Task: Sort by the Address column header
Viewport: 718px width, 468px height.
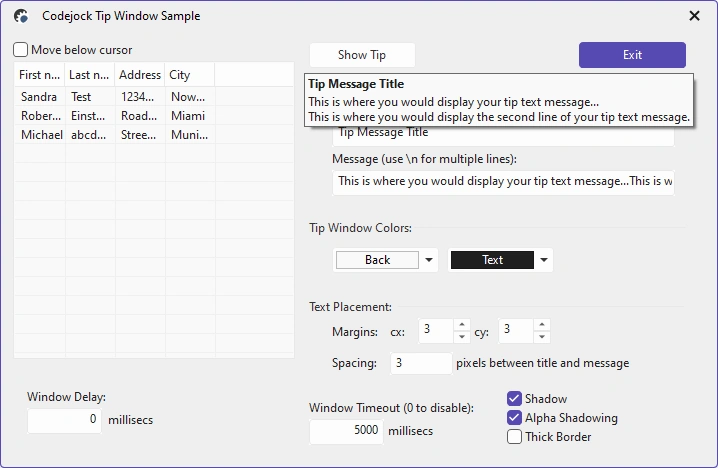Action: coord(140,75)
